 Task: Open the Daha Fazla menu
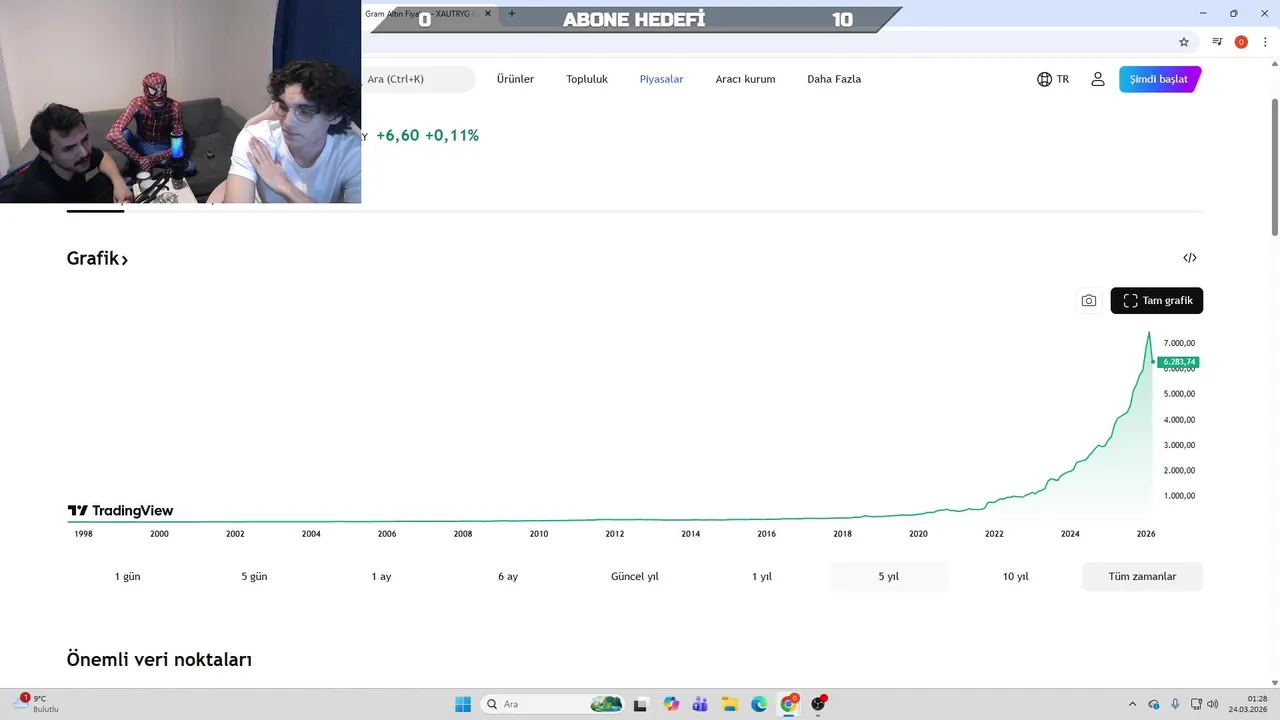coord(834,79)
